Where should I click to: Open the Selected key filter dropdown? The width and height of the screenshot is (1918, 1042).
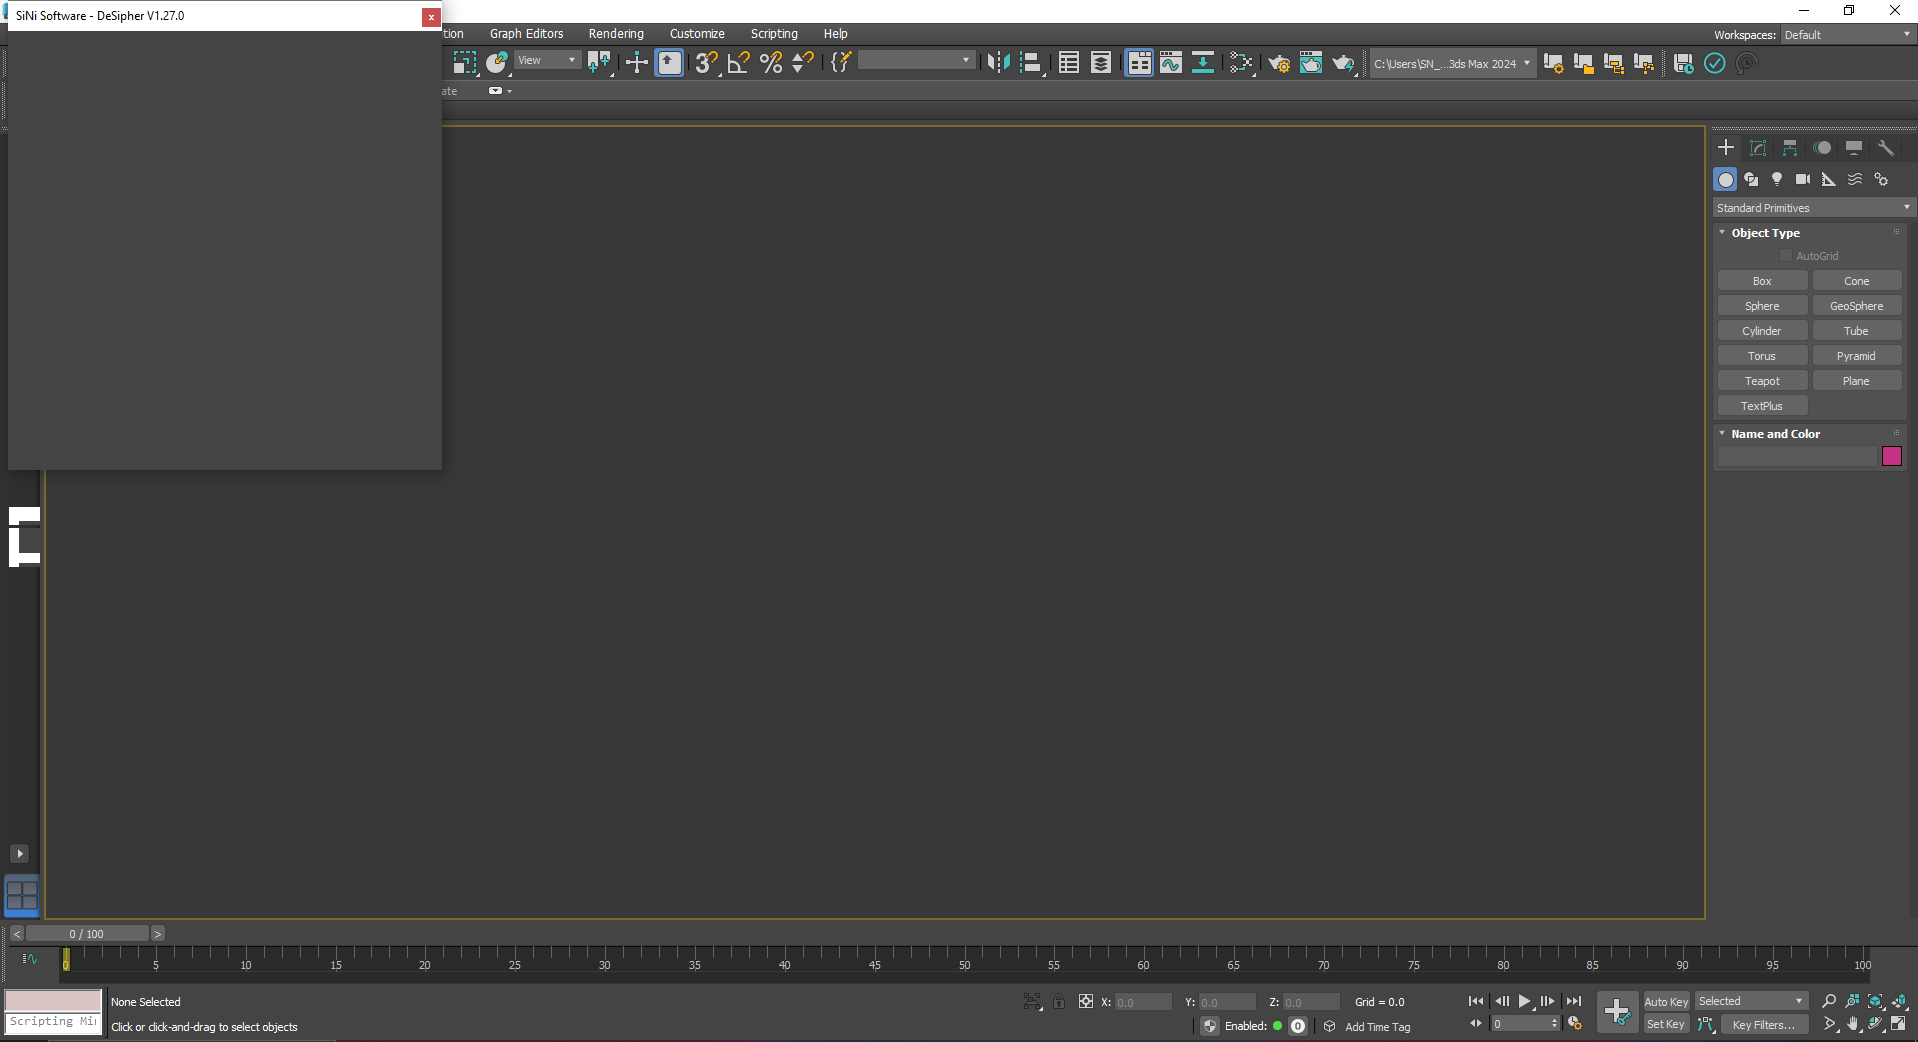[x=1751, y=1001]
